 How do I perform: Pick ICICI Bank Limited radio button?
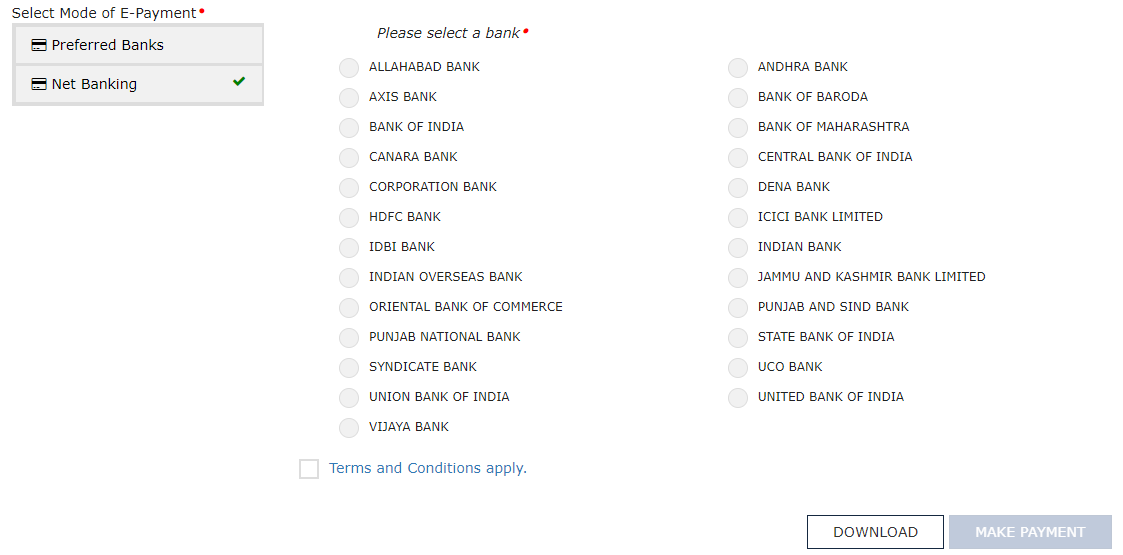pyautogui.click(x=738, y=218)
